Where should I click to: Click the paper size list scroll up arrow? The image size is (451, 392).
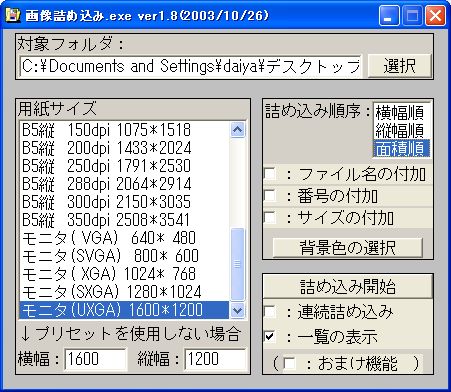(238, 130)
